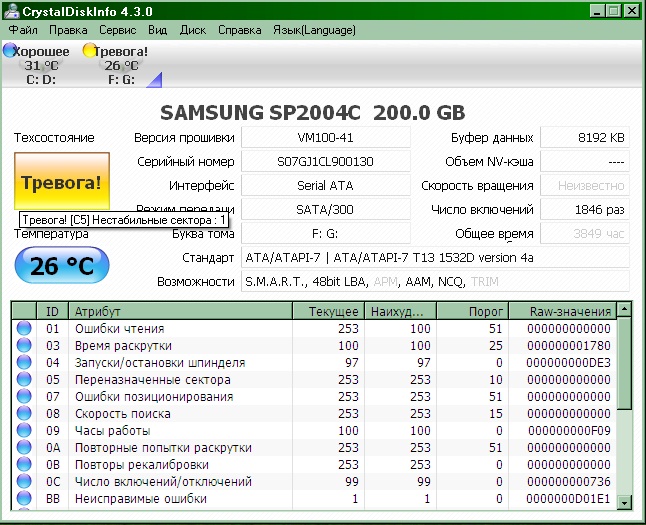
Task: Click status icon of row BB Неисправимые ошибки
Action: 24,498
